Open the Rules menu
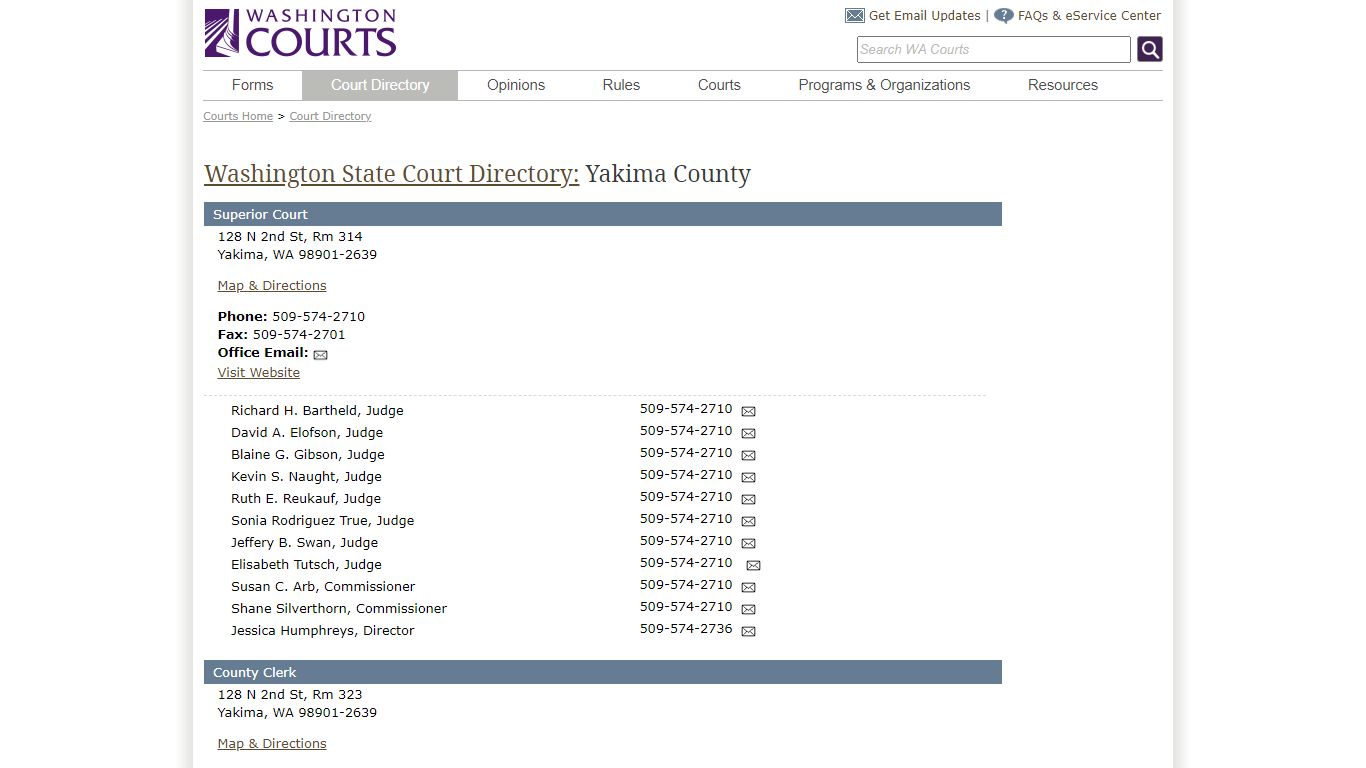Viewport: 1366px width, 768px height. pos(621,85)
